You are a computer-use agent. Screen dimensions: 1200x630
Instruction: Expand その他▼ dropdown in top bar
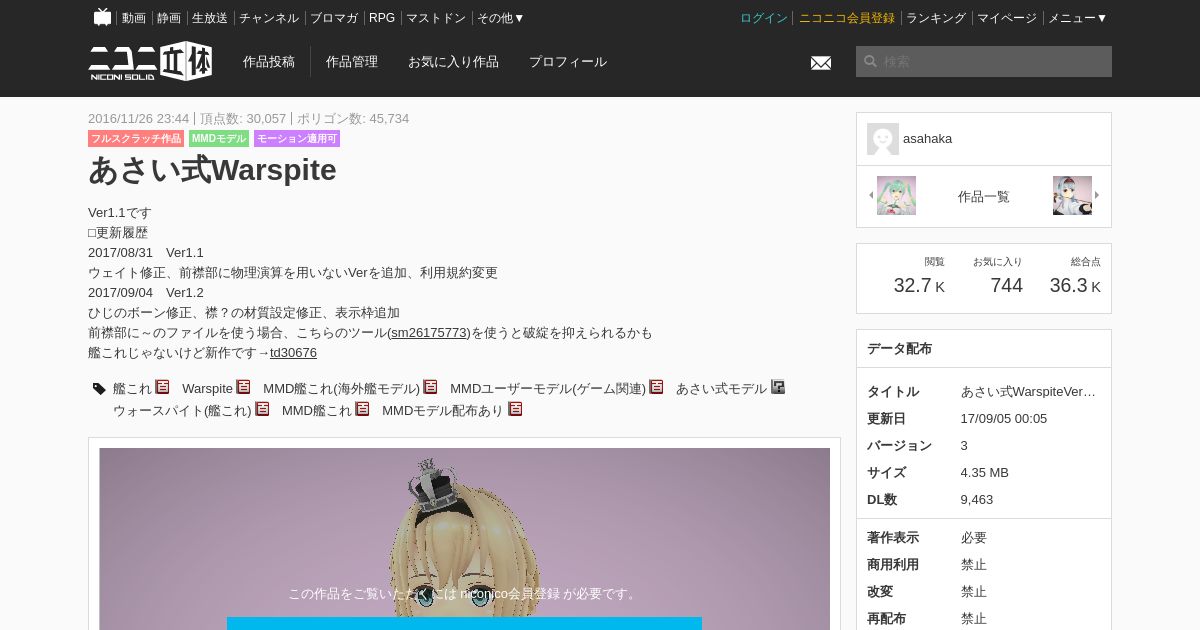tap(501, 18)
